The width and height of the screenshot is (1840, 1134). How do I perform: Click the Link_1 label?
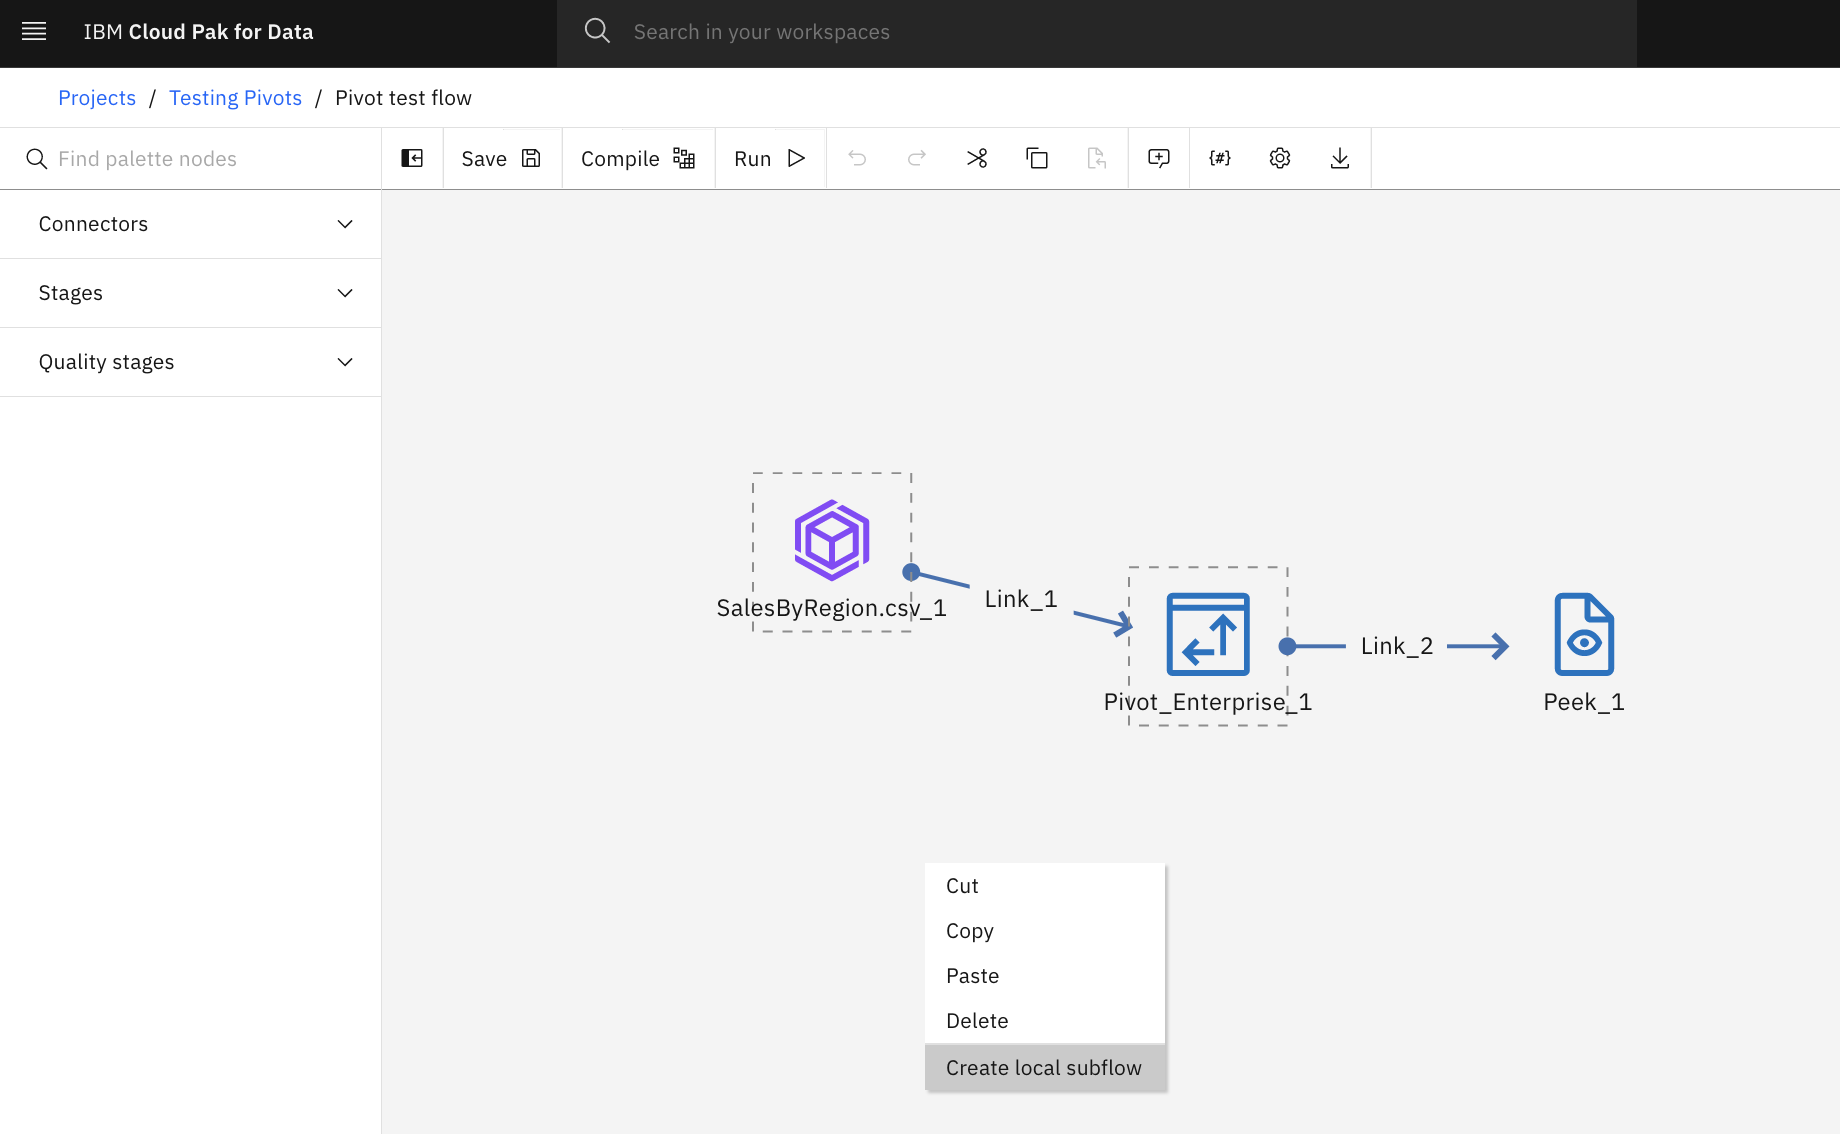(1021, 599)
